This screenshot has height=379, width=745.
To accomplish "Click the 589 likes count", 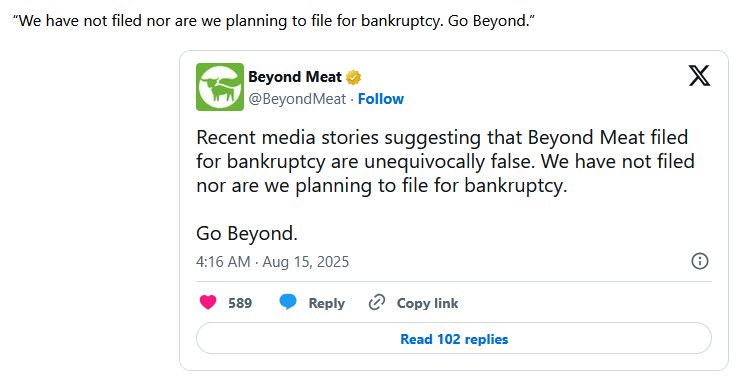I will click(240, 303).
